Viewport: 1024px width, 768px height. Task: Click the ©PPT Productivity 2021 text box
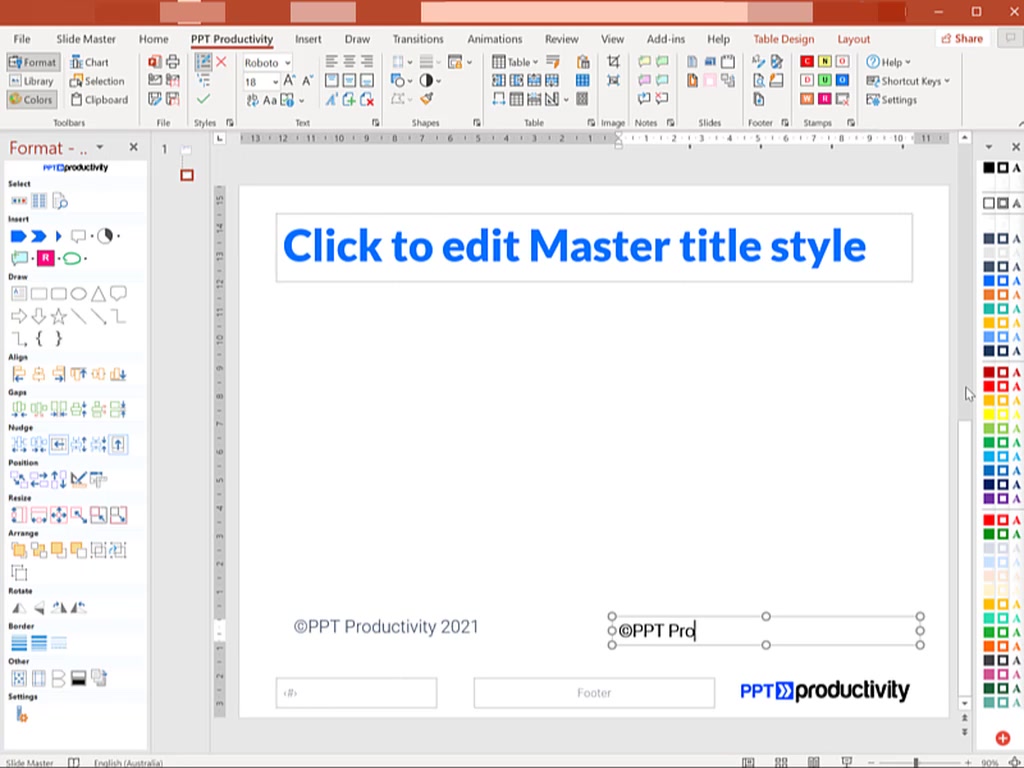pos(386,627)
